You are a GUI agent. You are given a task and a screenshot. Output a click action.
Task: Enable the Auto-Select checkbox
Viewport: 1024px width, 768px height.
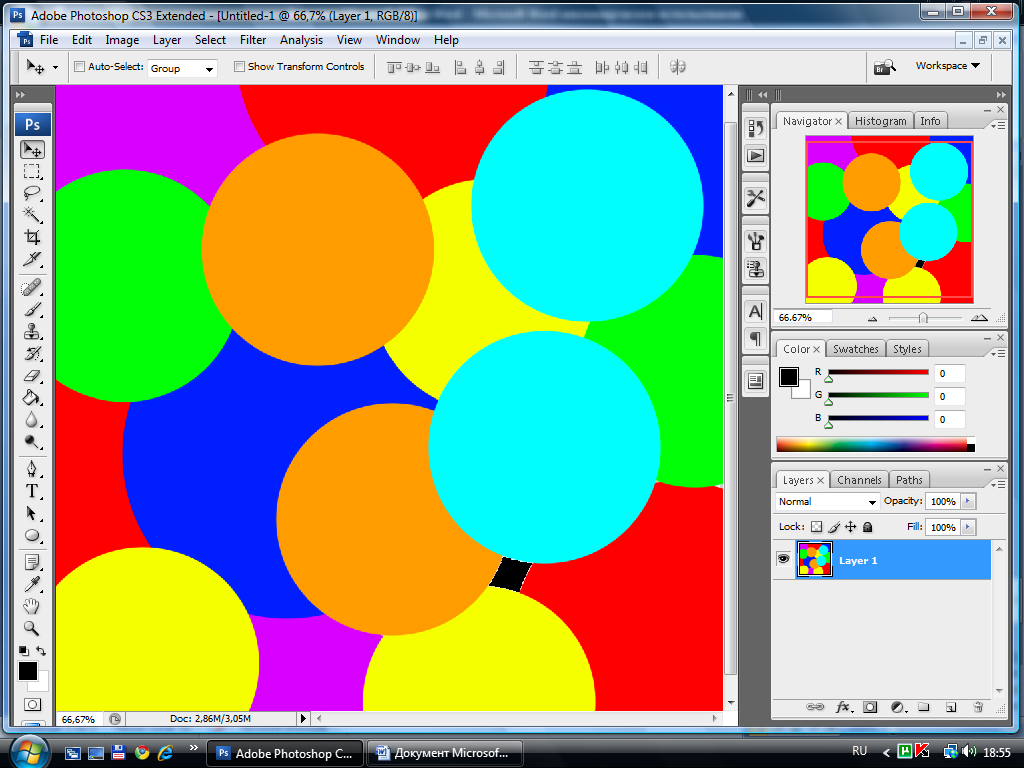click(x=80, y=67)
